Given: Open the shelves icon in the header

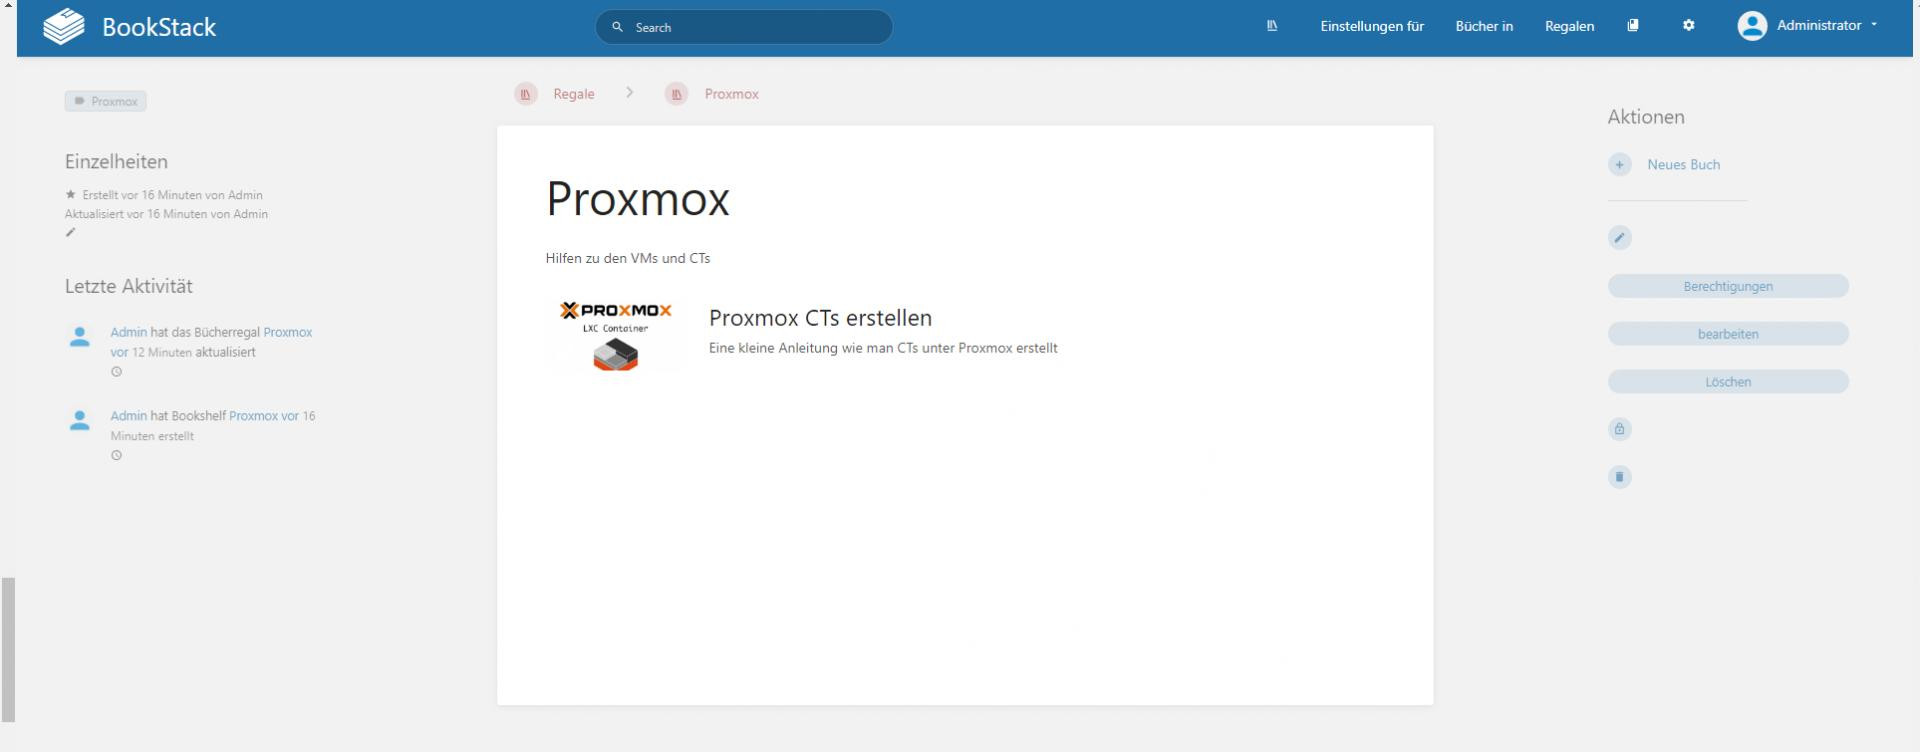Looking at the screenshot, I should click(x=1272, y=26).
